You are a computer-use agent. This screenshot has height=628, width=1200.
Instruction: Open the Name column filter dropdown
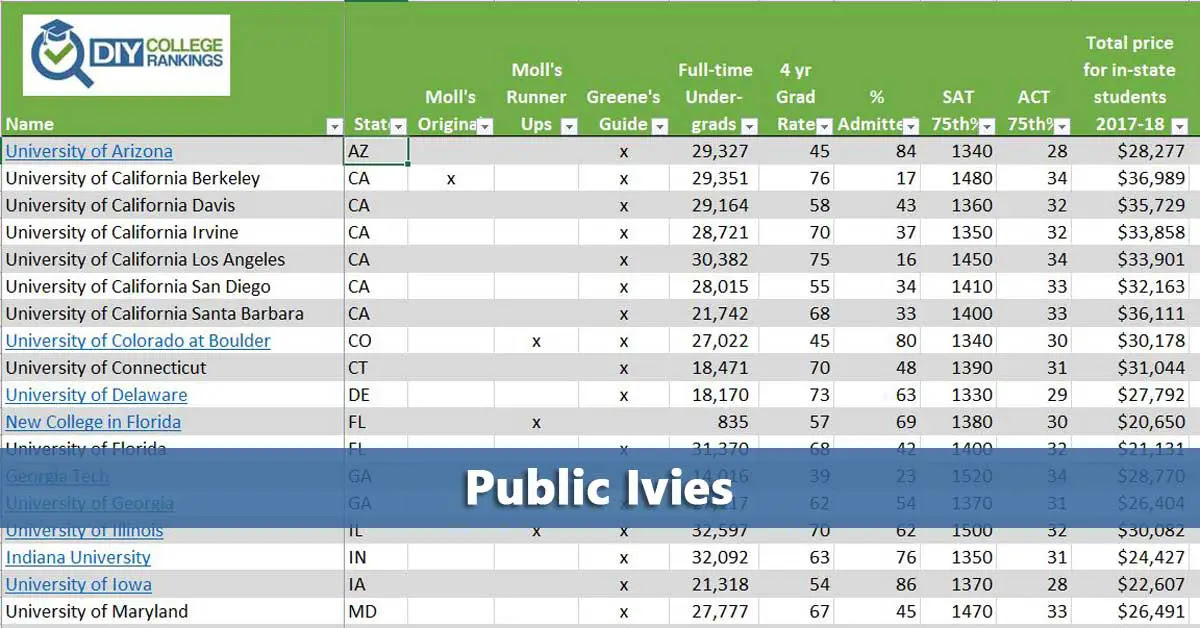pos(335,126)
